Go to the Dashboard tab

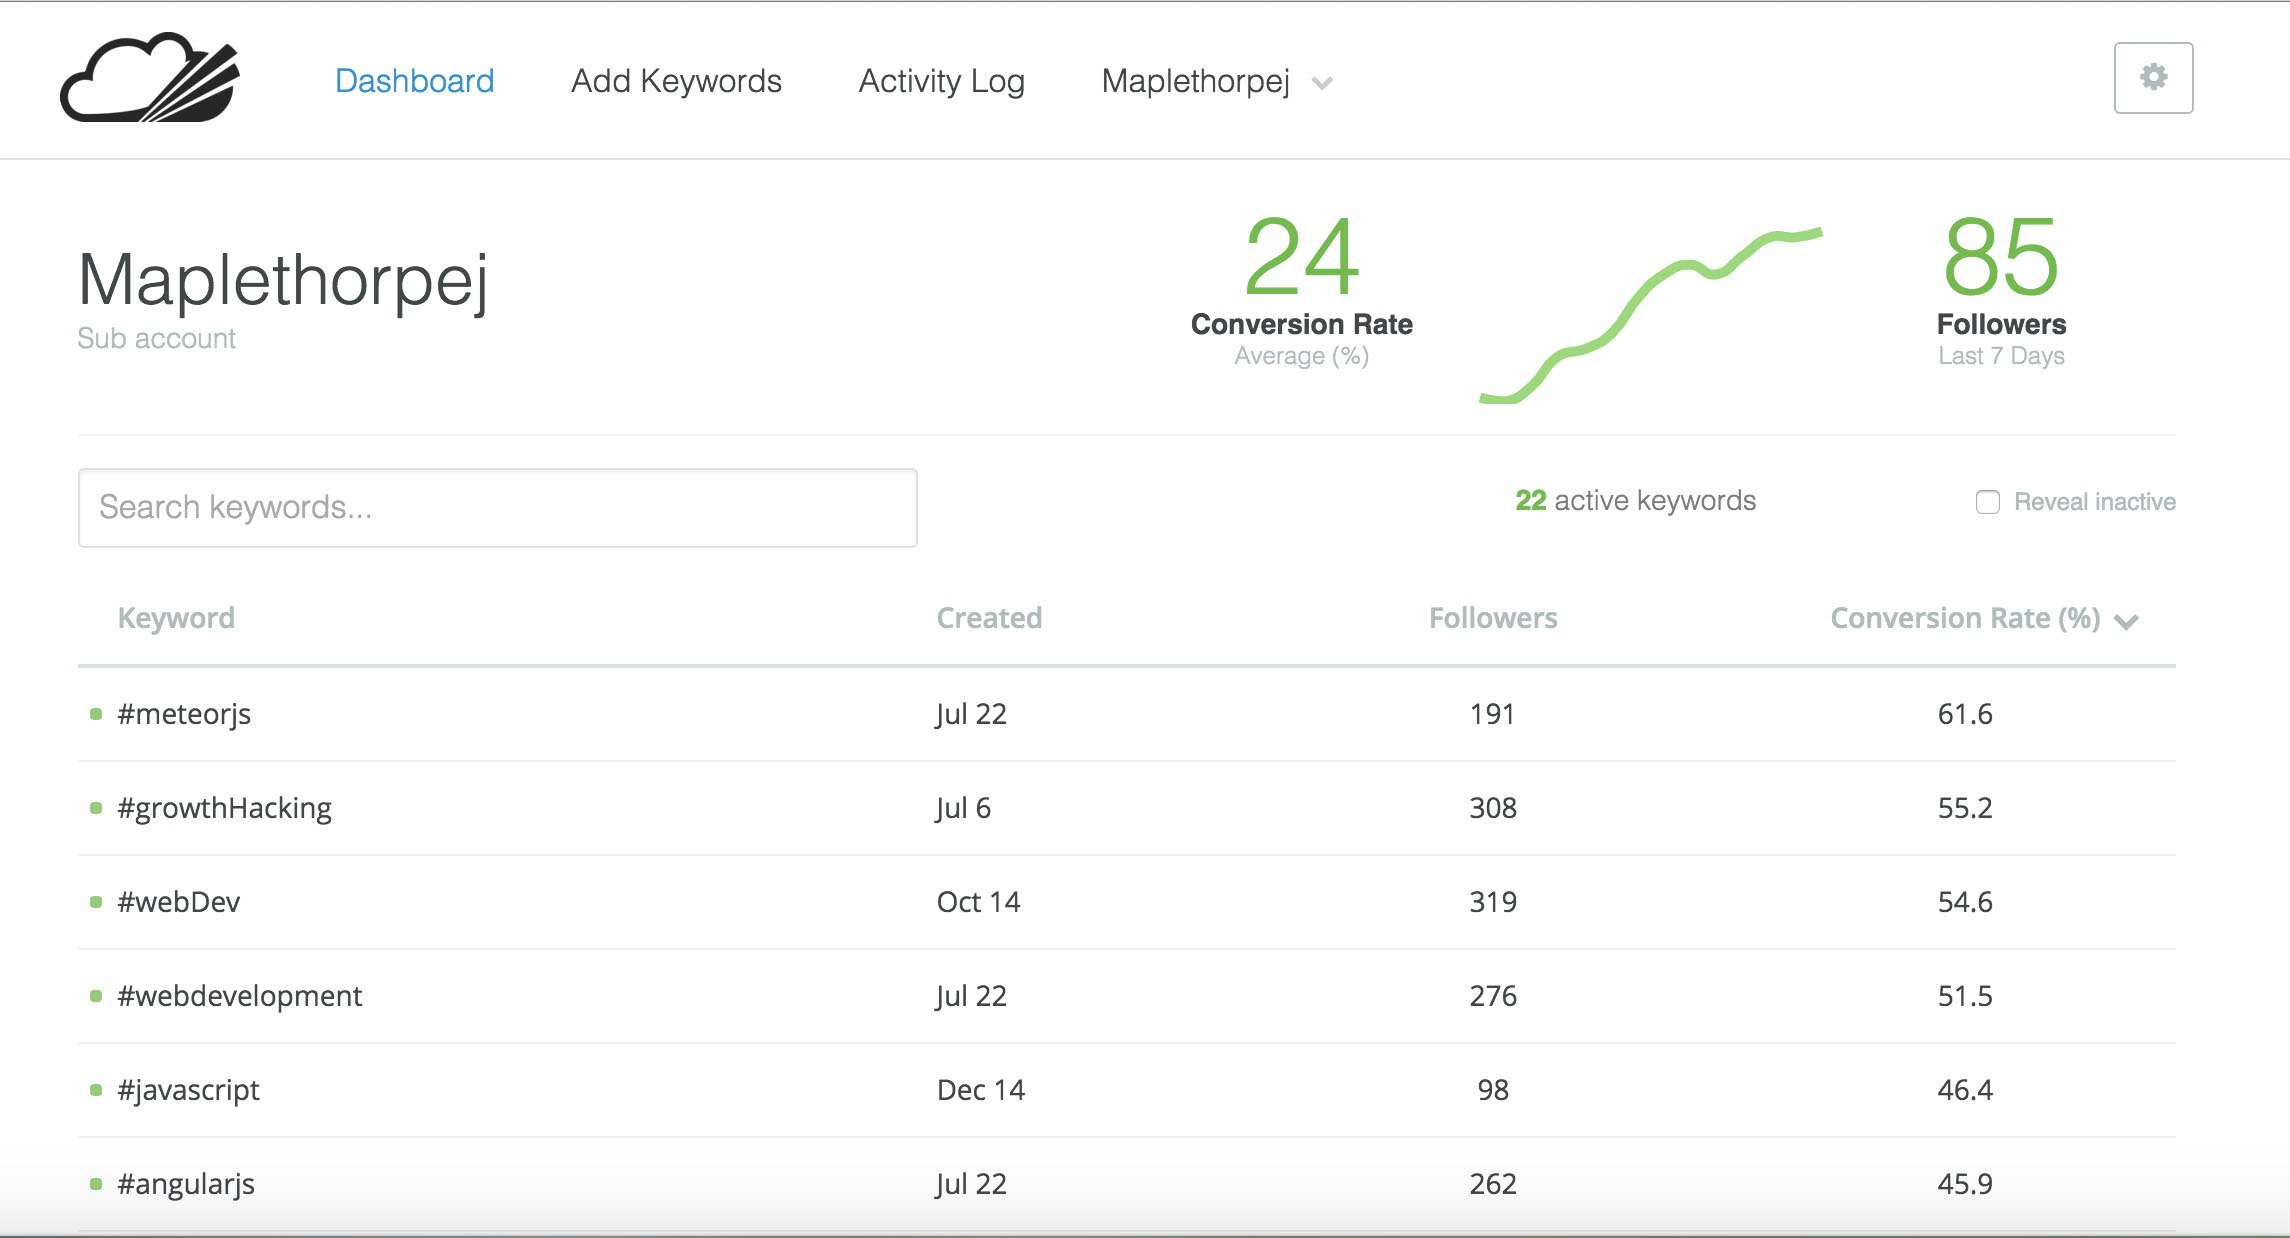tap(414, 81)
